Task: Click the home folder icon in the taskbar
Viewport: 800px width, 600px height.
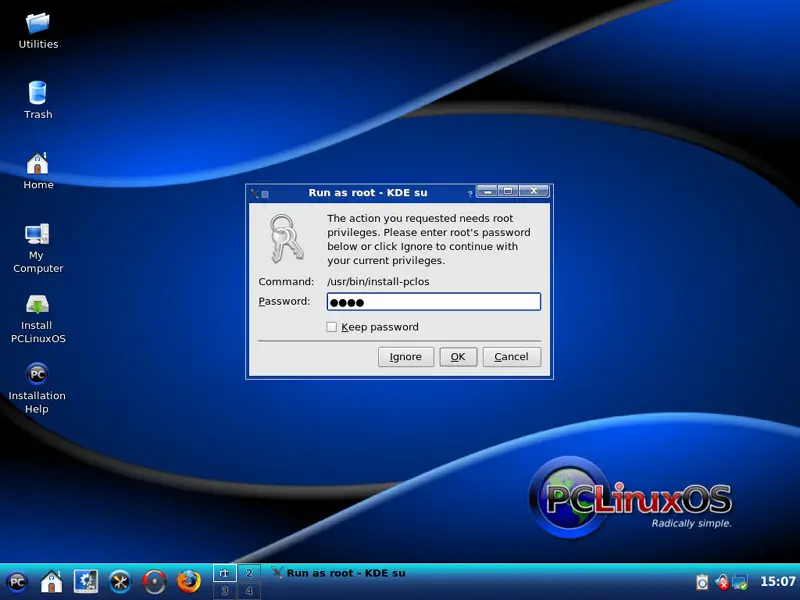Action: 52,582
